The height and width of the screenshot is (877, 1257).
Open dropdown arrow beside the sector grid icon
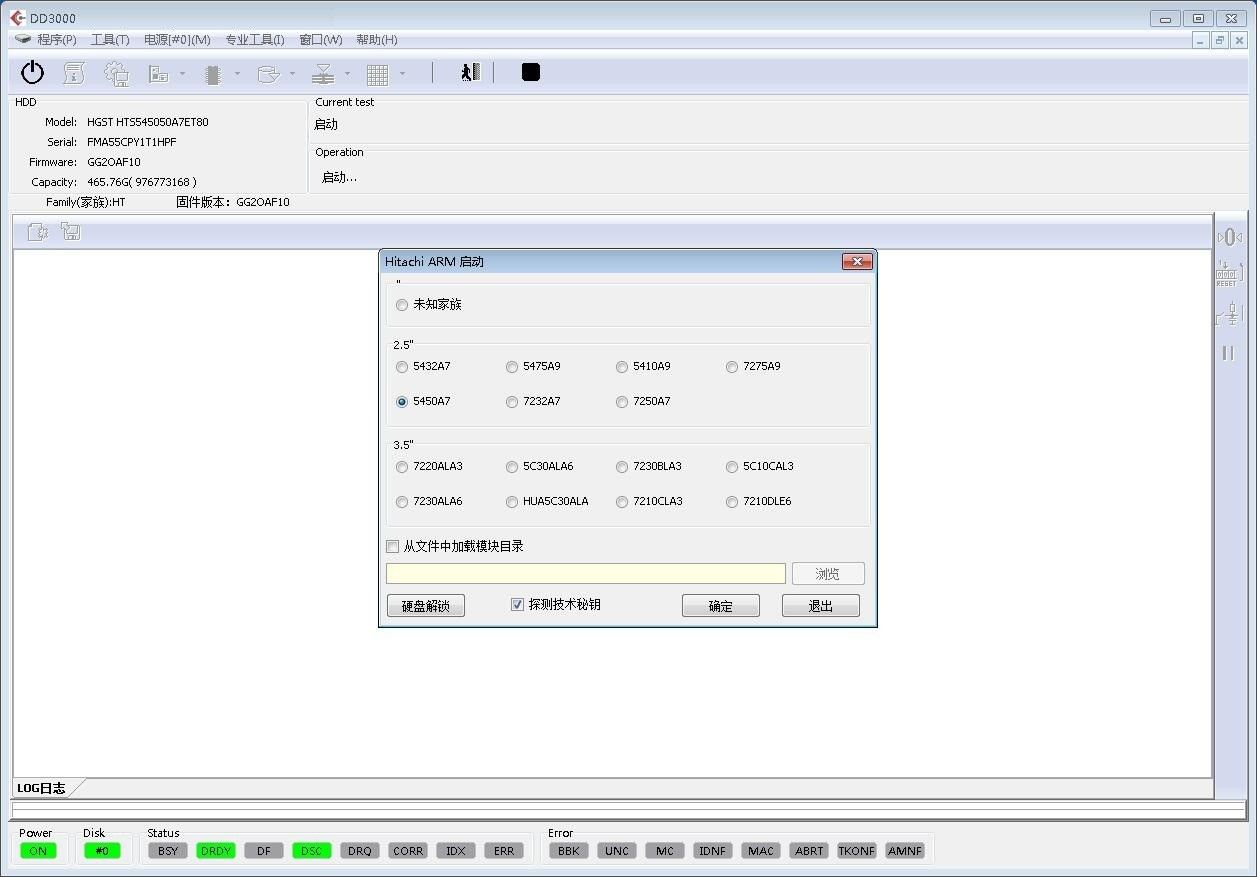tap(402, 73)
